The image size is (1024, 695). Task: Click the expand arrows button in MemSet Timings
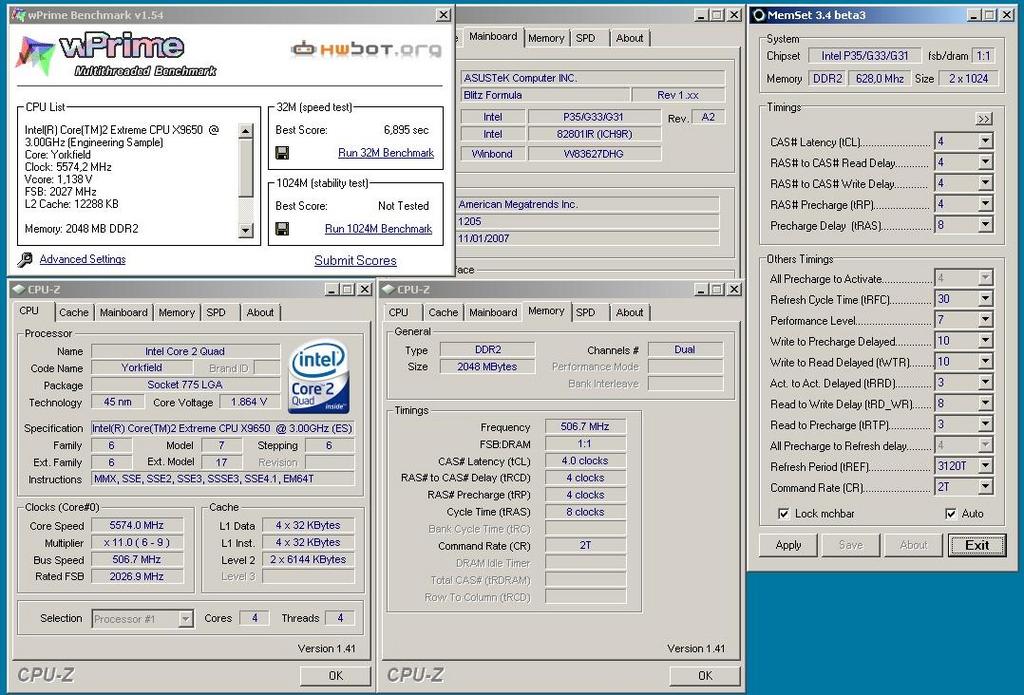984,118
